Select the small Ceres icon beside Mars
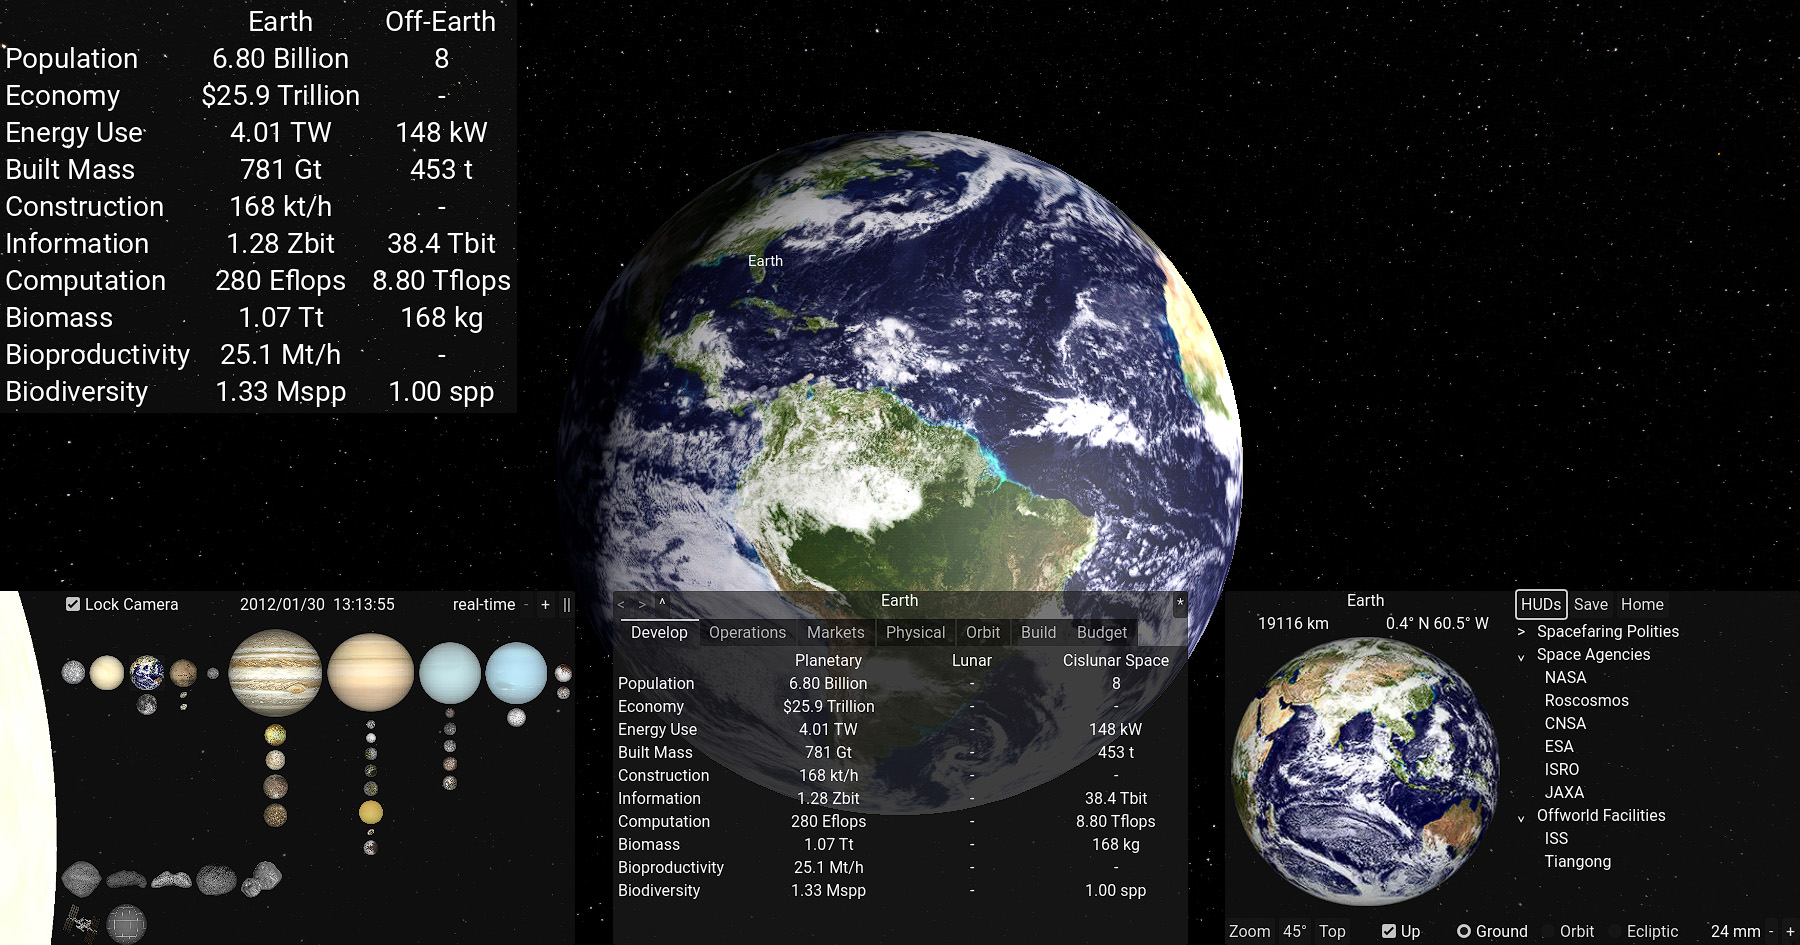This screenshot has width=1800, height=945. 213,673
